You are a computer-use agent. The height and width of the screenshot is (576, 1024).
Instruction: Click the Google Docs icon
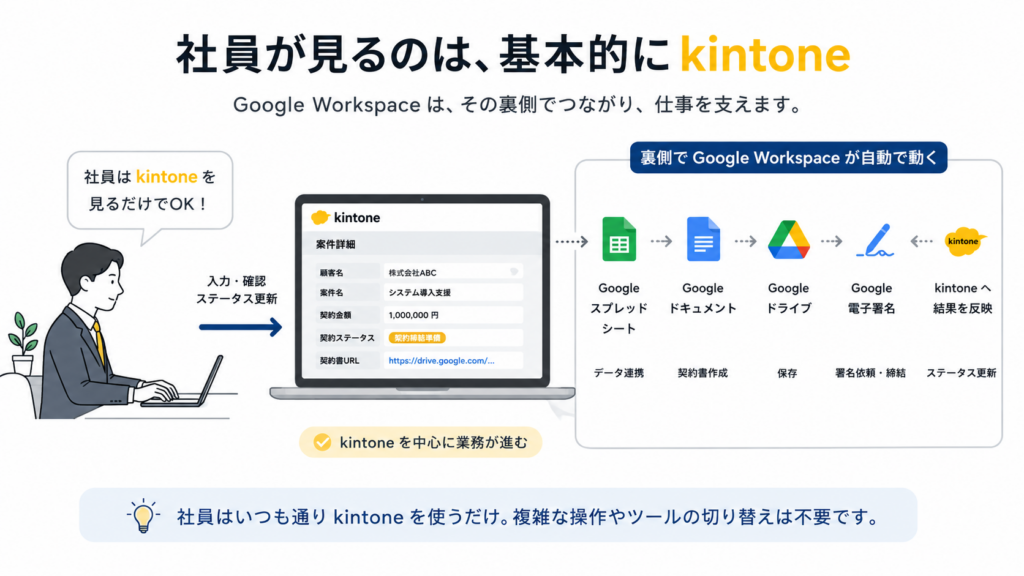coord(703,240)
